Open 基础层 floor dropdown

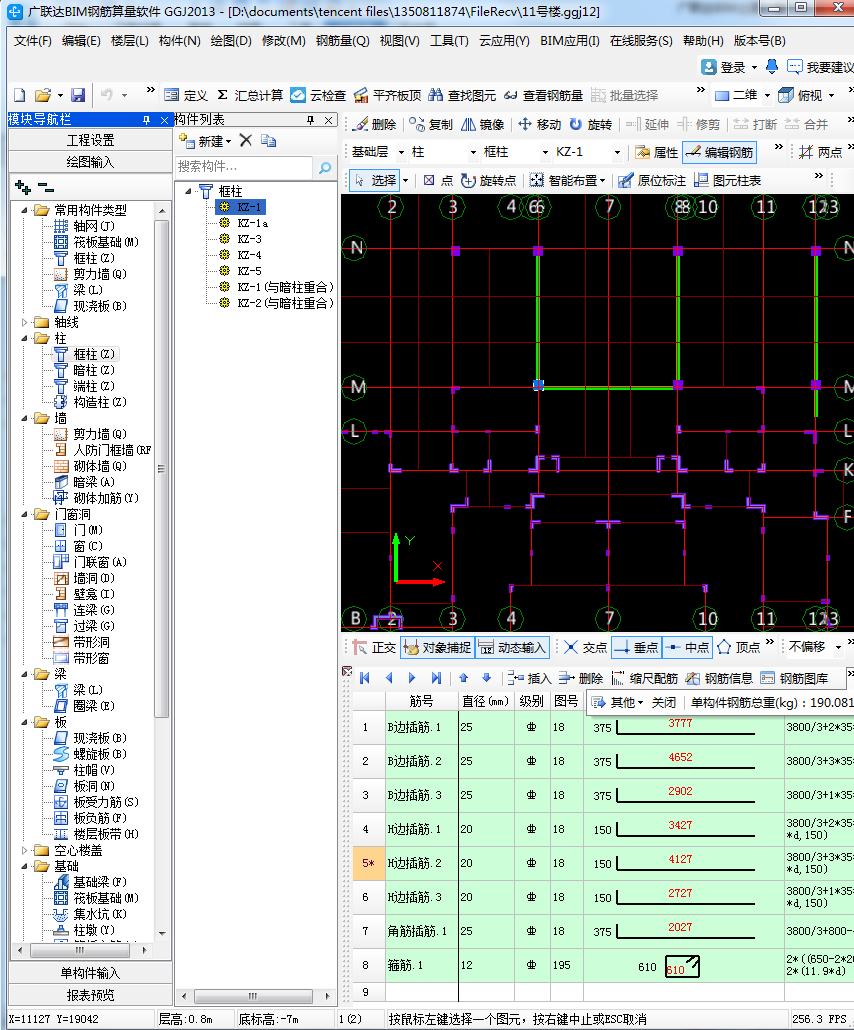coord(401,152)
